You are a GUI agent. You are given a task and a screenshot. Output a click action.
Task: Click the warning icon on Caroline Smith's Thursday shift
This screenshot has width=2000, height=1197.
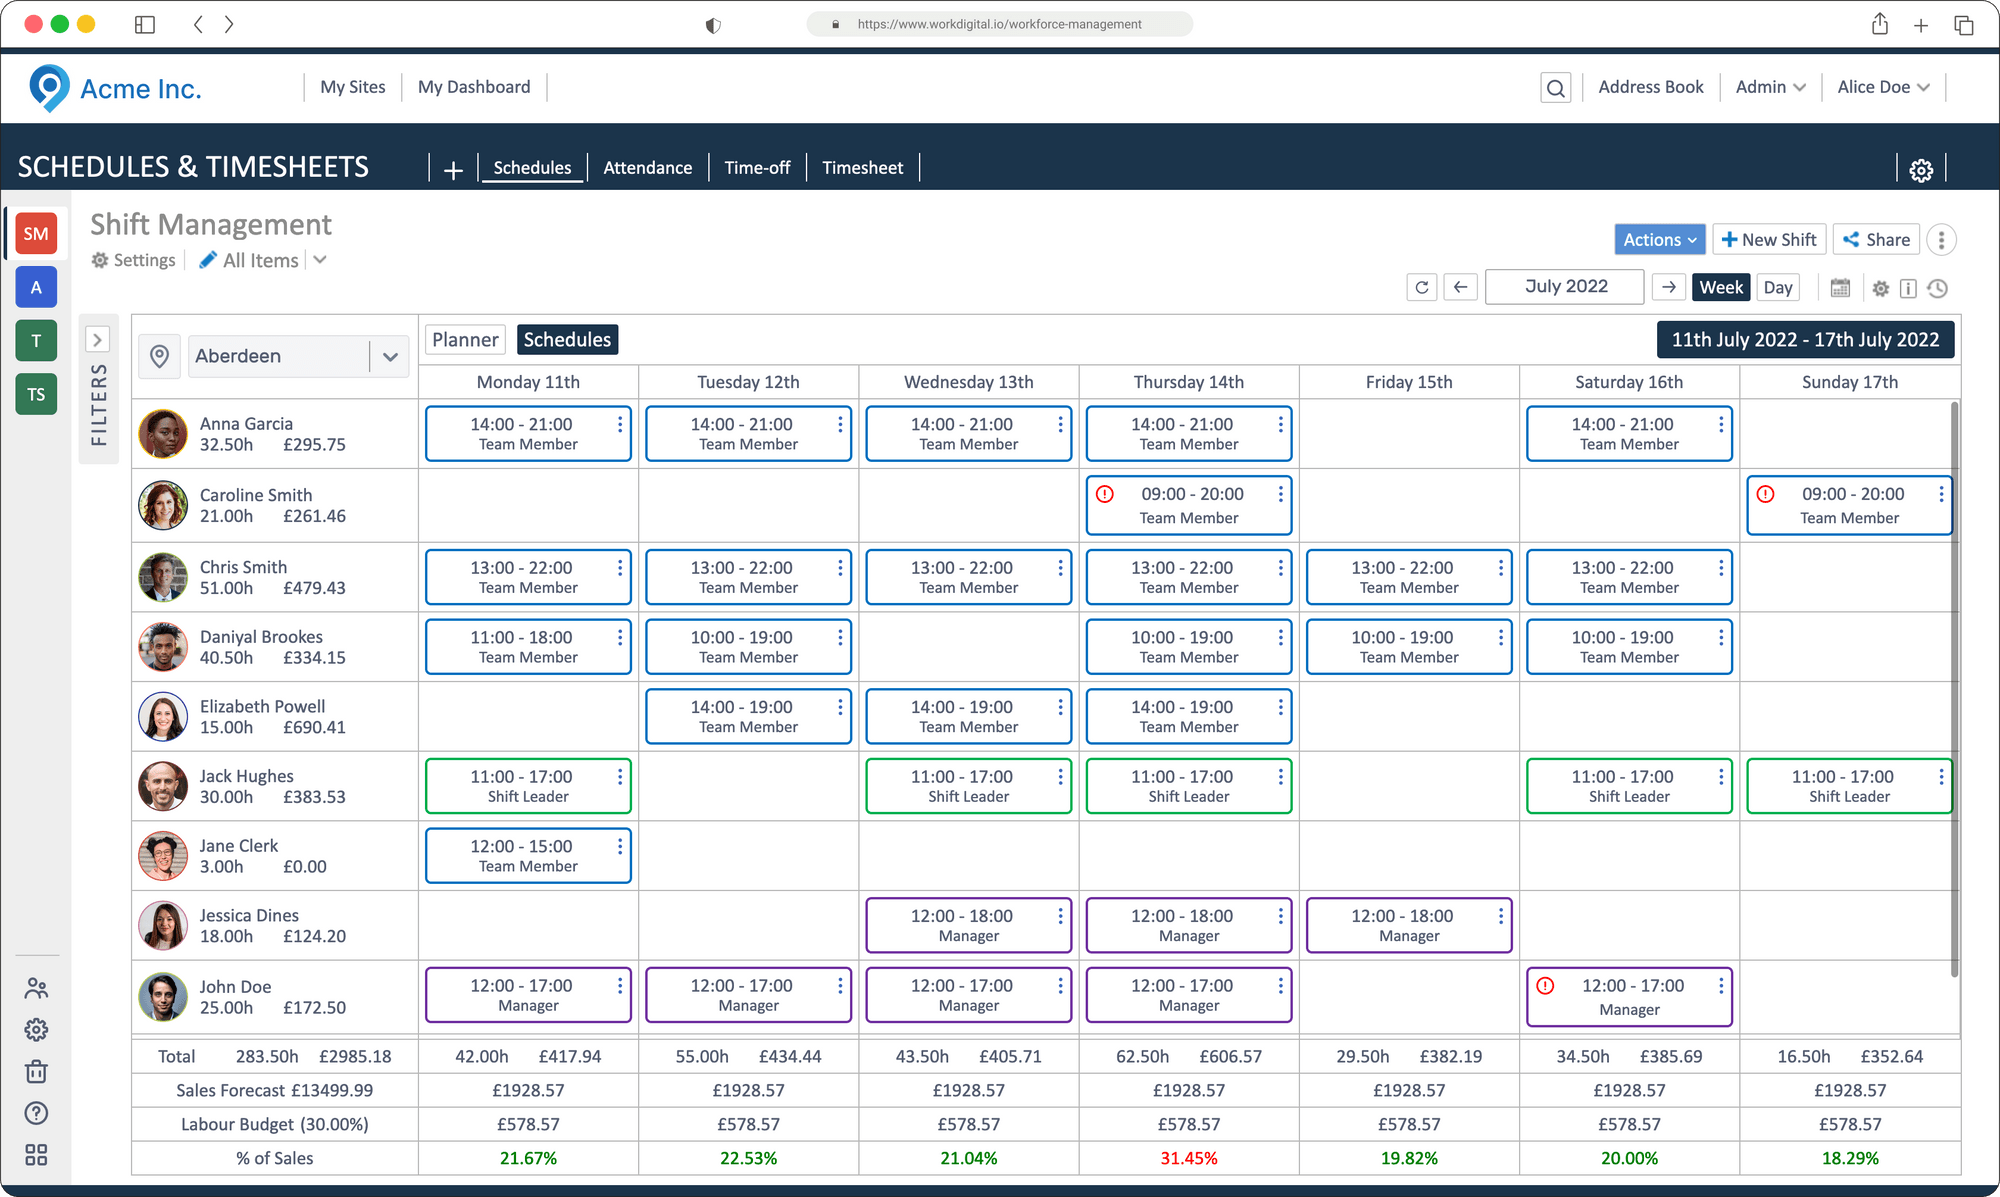pos(1104,493)
